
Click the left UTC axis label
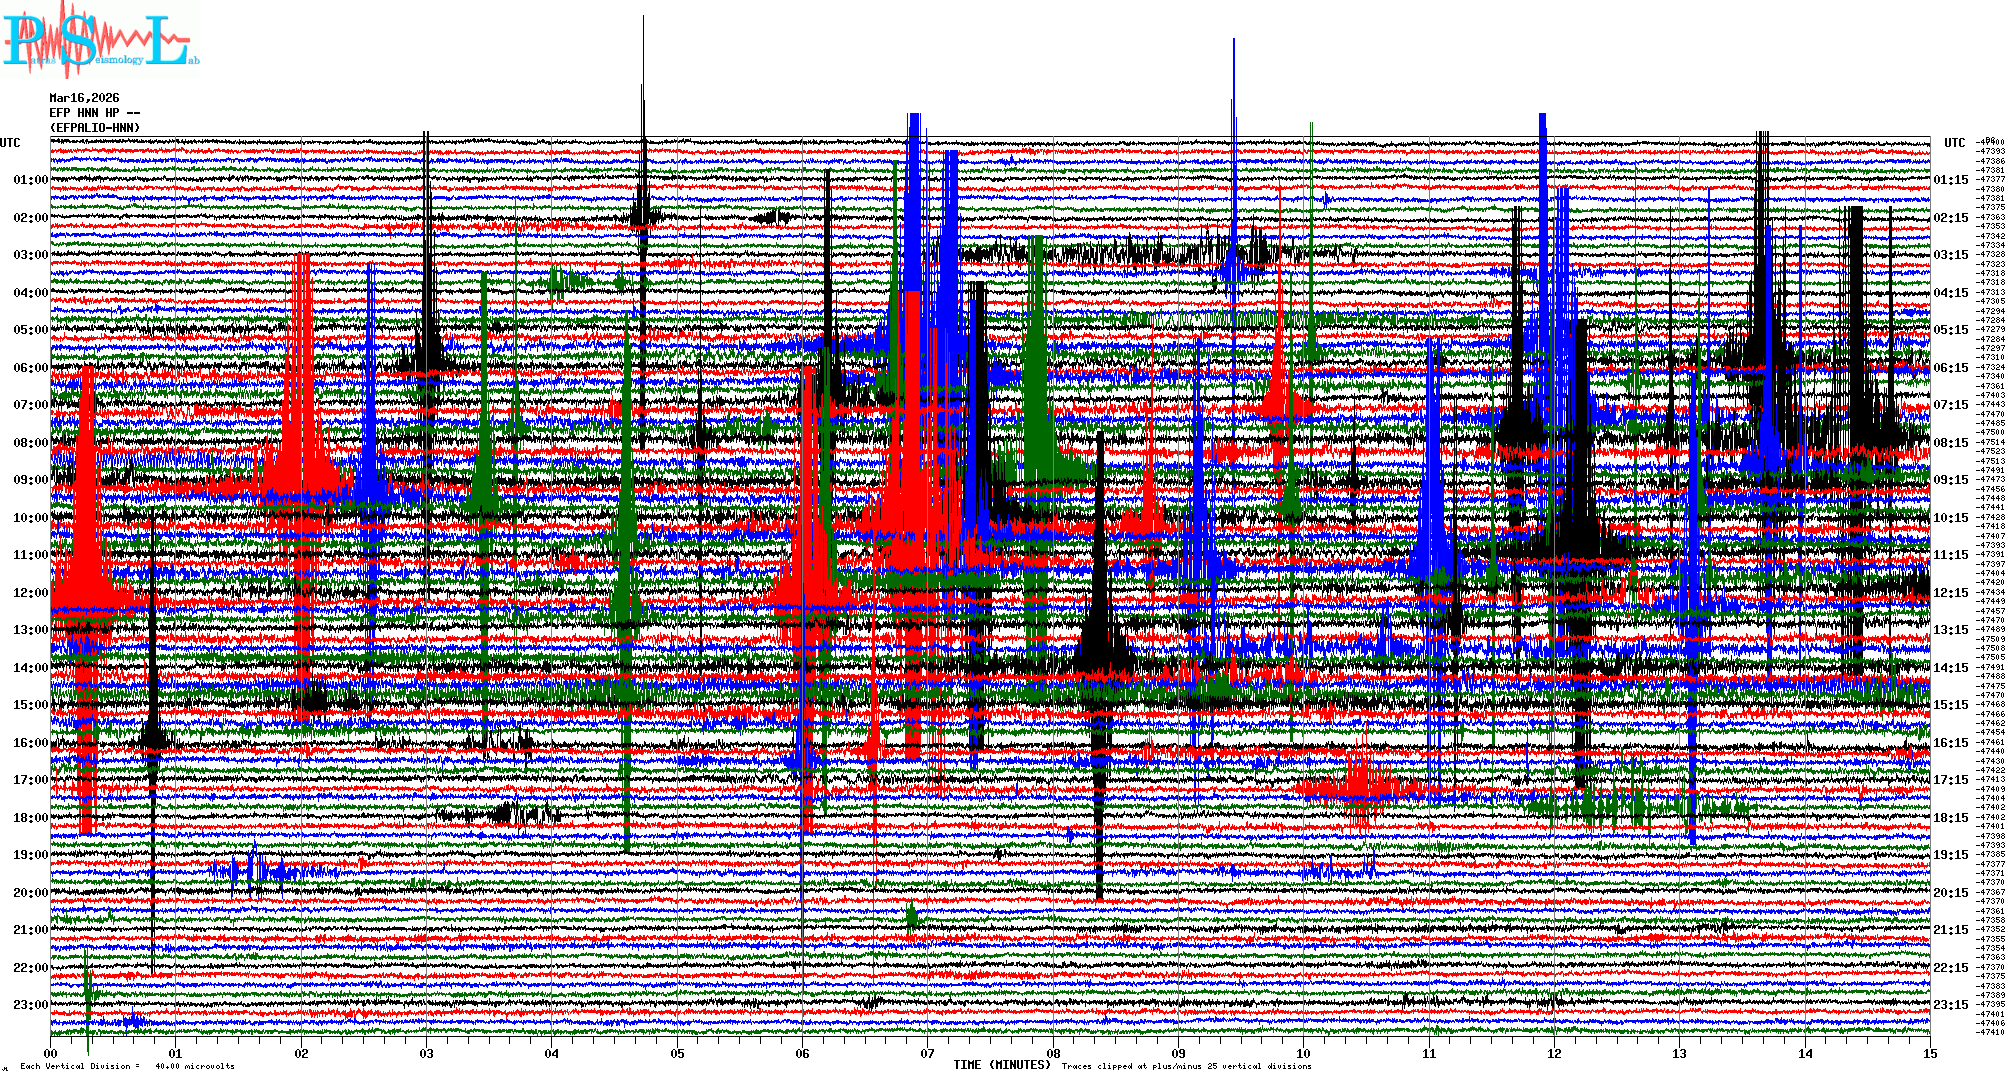10,143
